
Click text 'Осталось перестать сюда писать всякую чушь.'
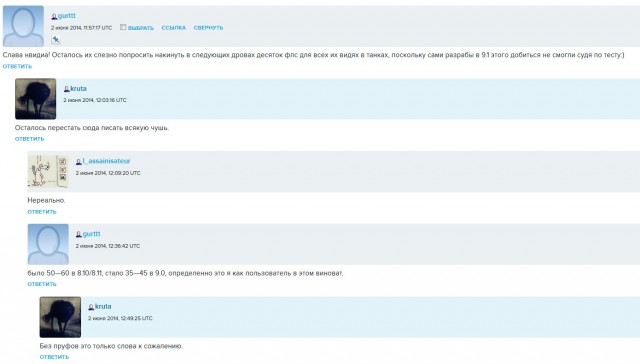[x=92, y=128]
